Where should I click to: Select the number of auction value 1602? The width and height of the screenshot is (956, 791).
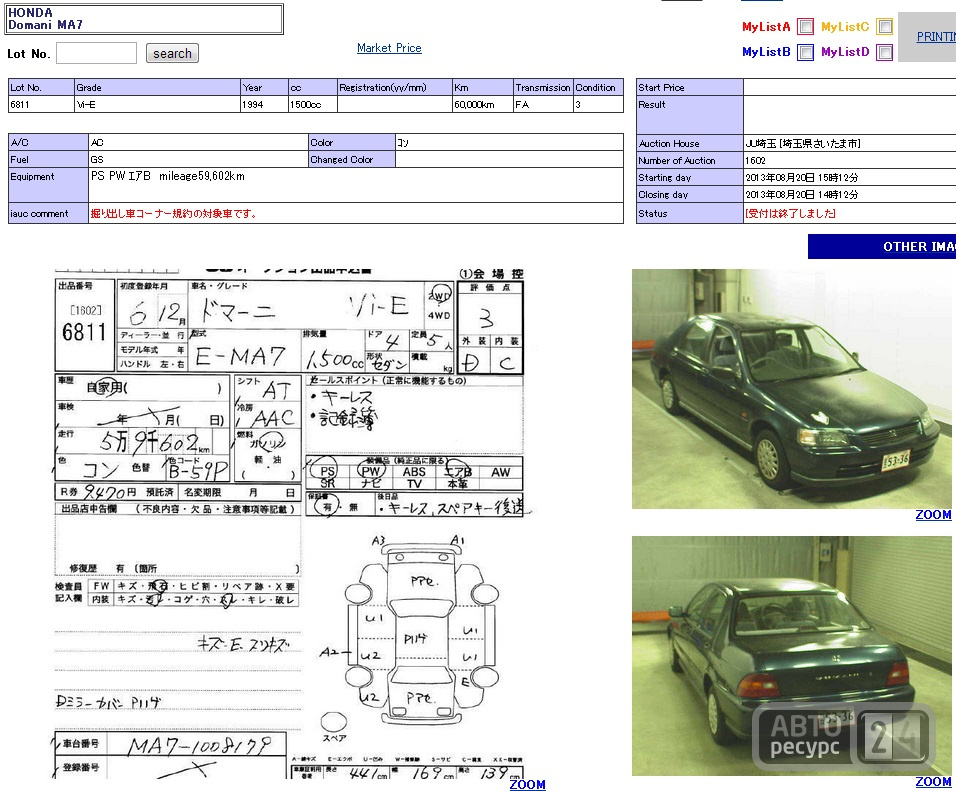[755, 160]
